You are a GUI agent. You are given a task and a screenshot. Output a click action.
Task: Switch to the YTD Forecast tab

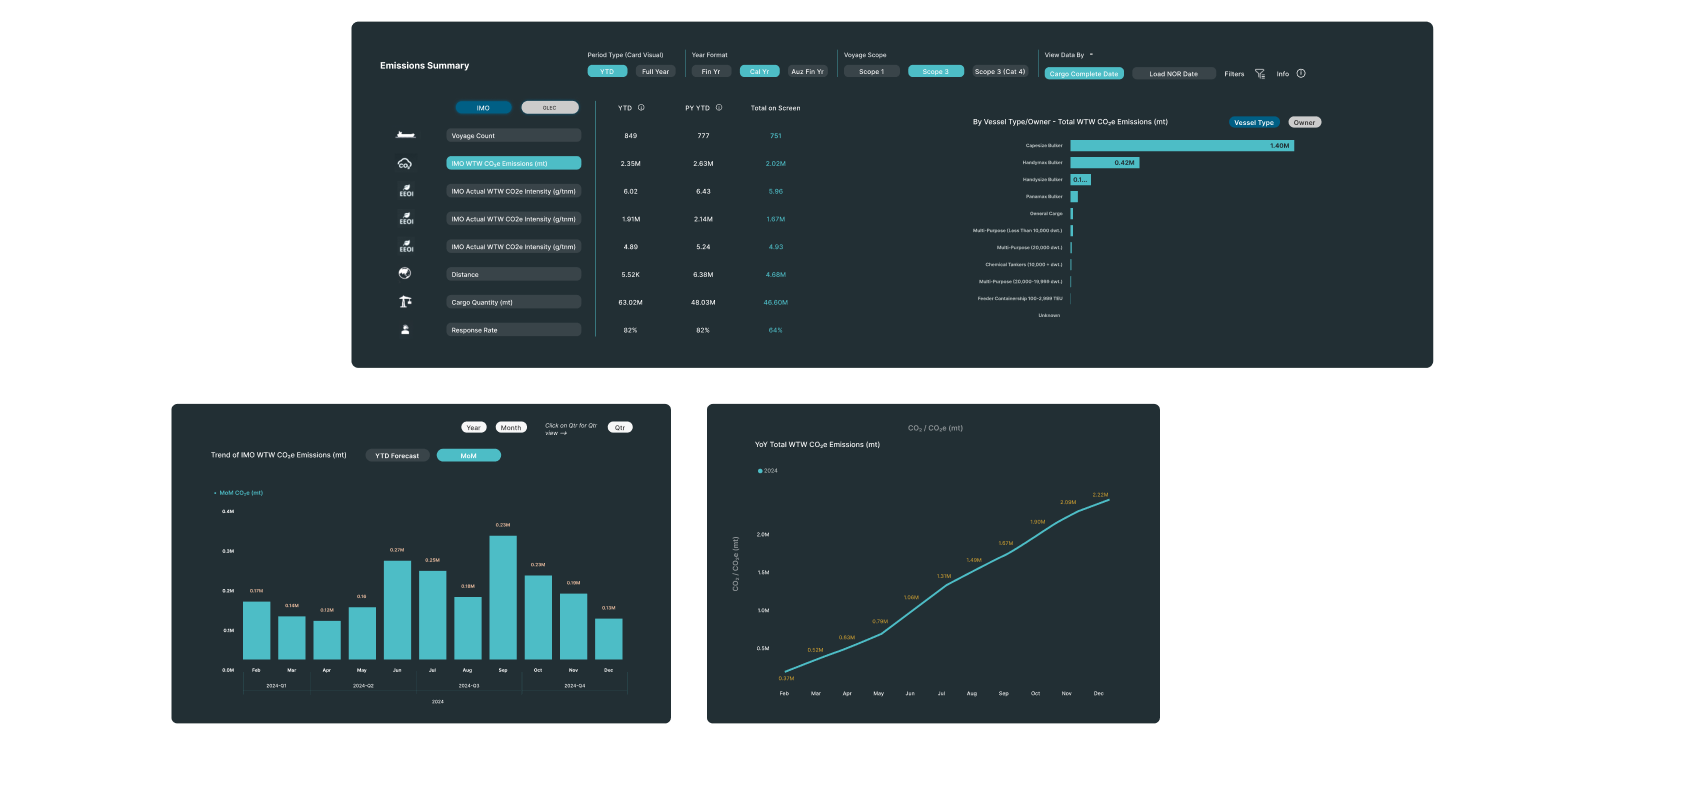click(397, 456)
